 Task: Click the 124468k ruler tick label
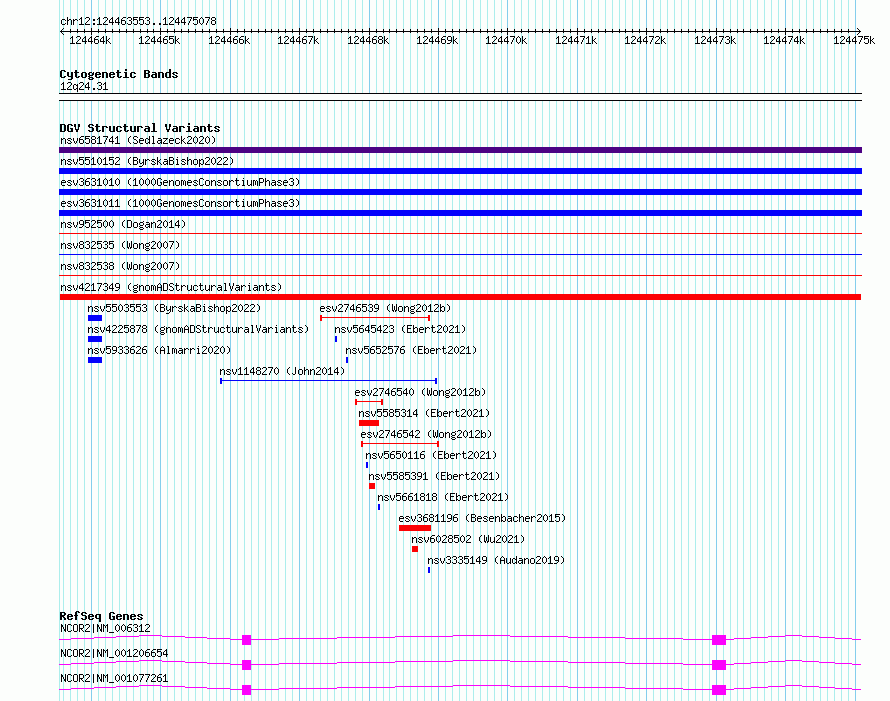pyautogui.click(x=368, y=40)
